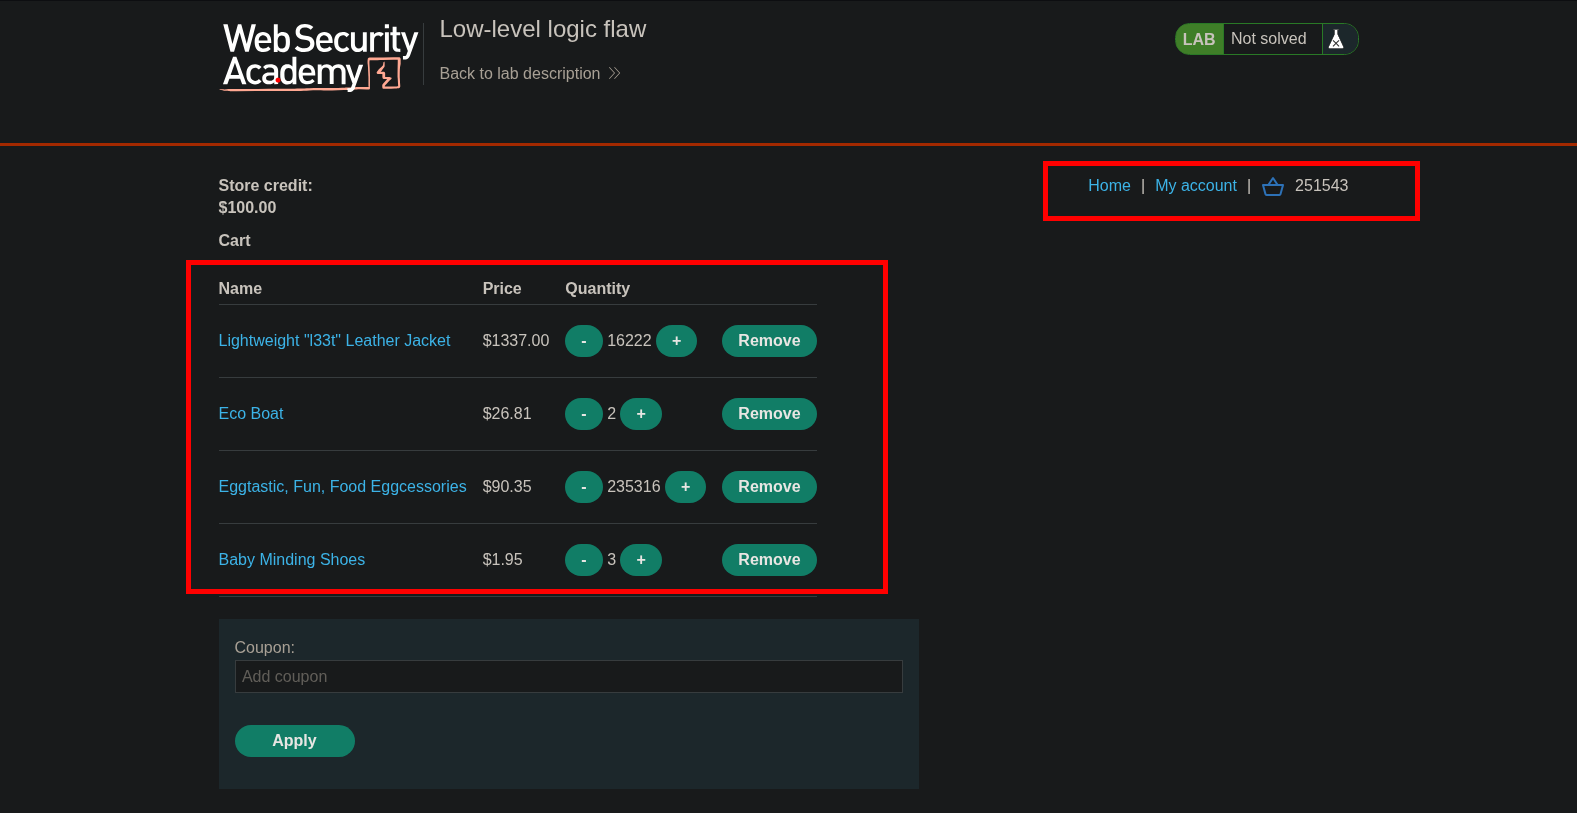Viewport: 1577px width, 813px height.
Task: Decrease Eco Boat quantity by one
Action: pyautogui.click(x=583, y=414)
